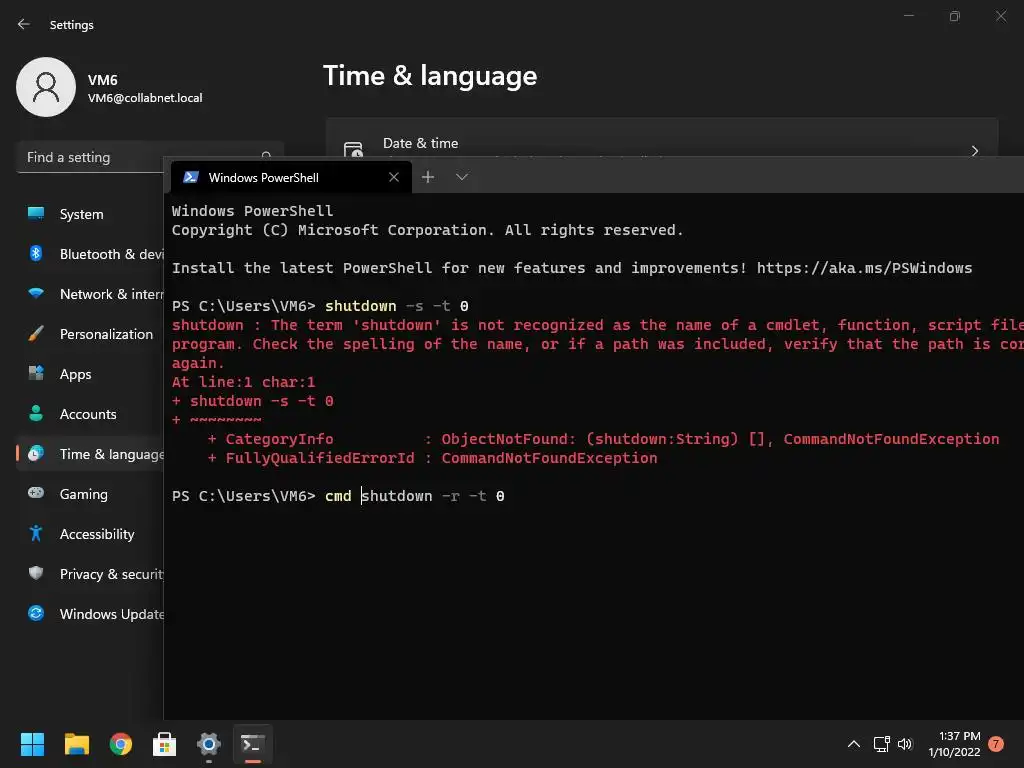
Task: Open Microsoft Store from the taskbar
Action: pos(165,744)
